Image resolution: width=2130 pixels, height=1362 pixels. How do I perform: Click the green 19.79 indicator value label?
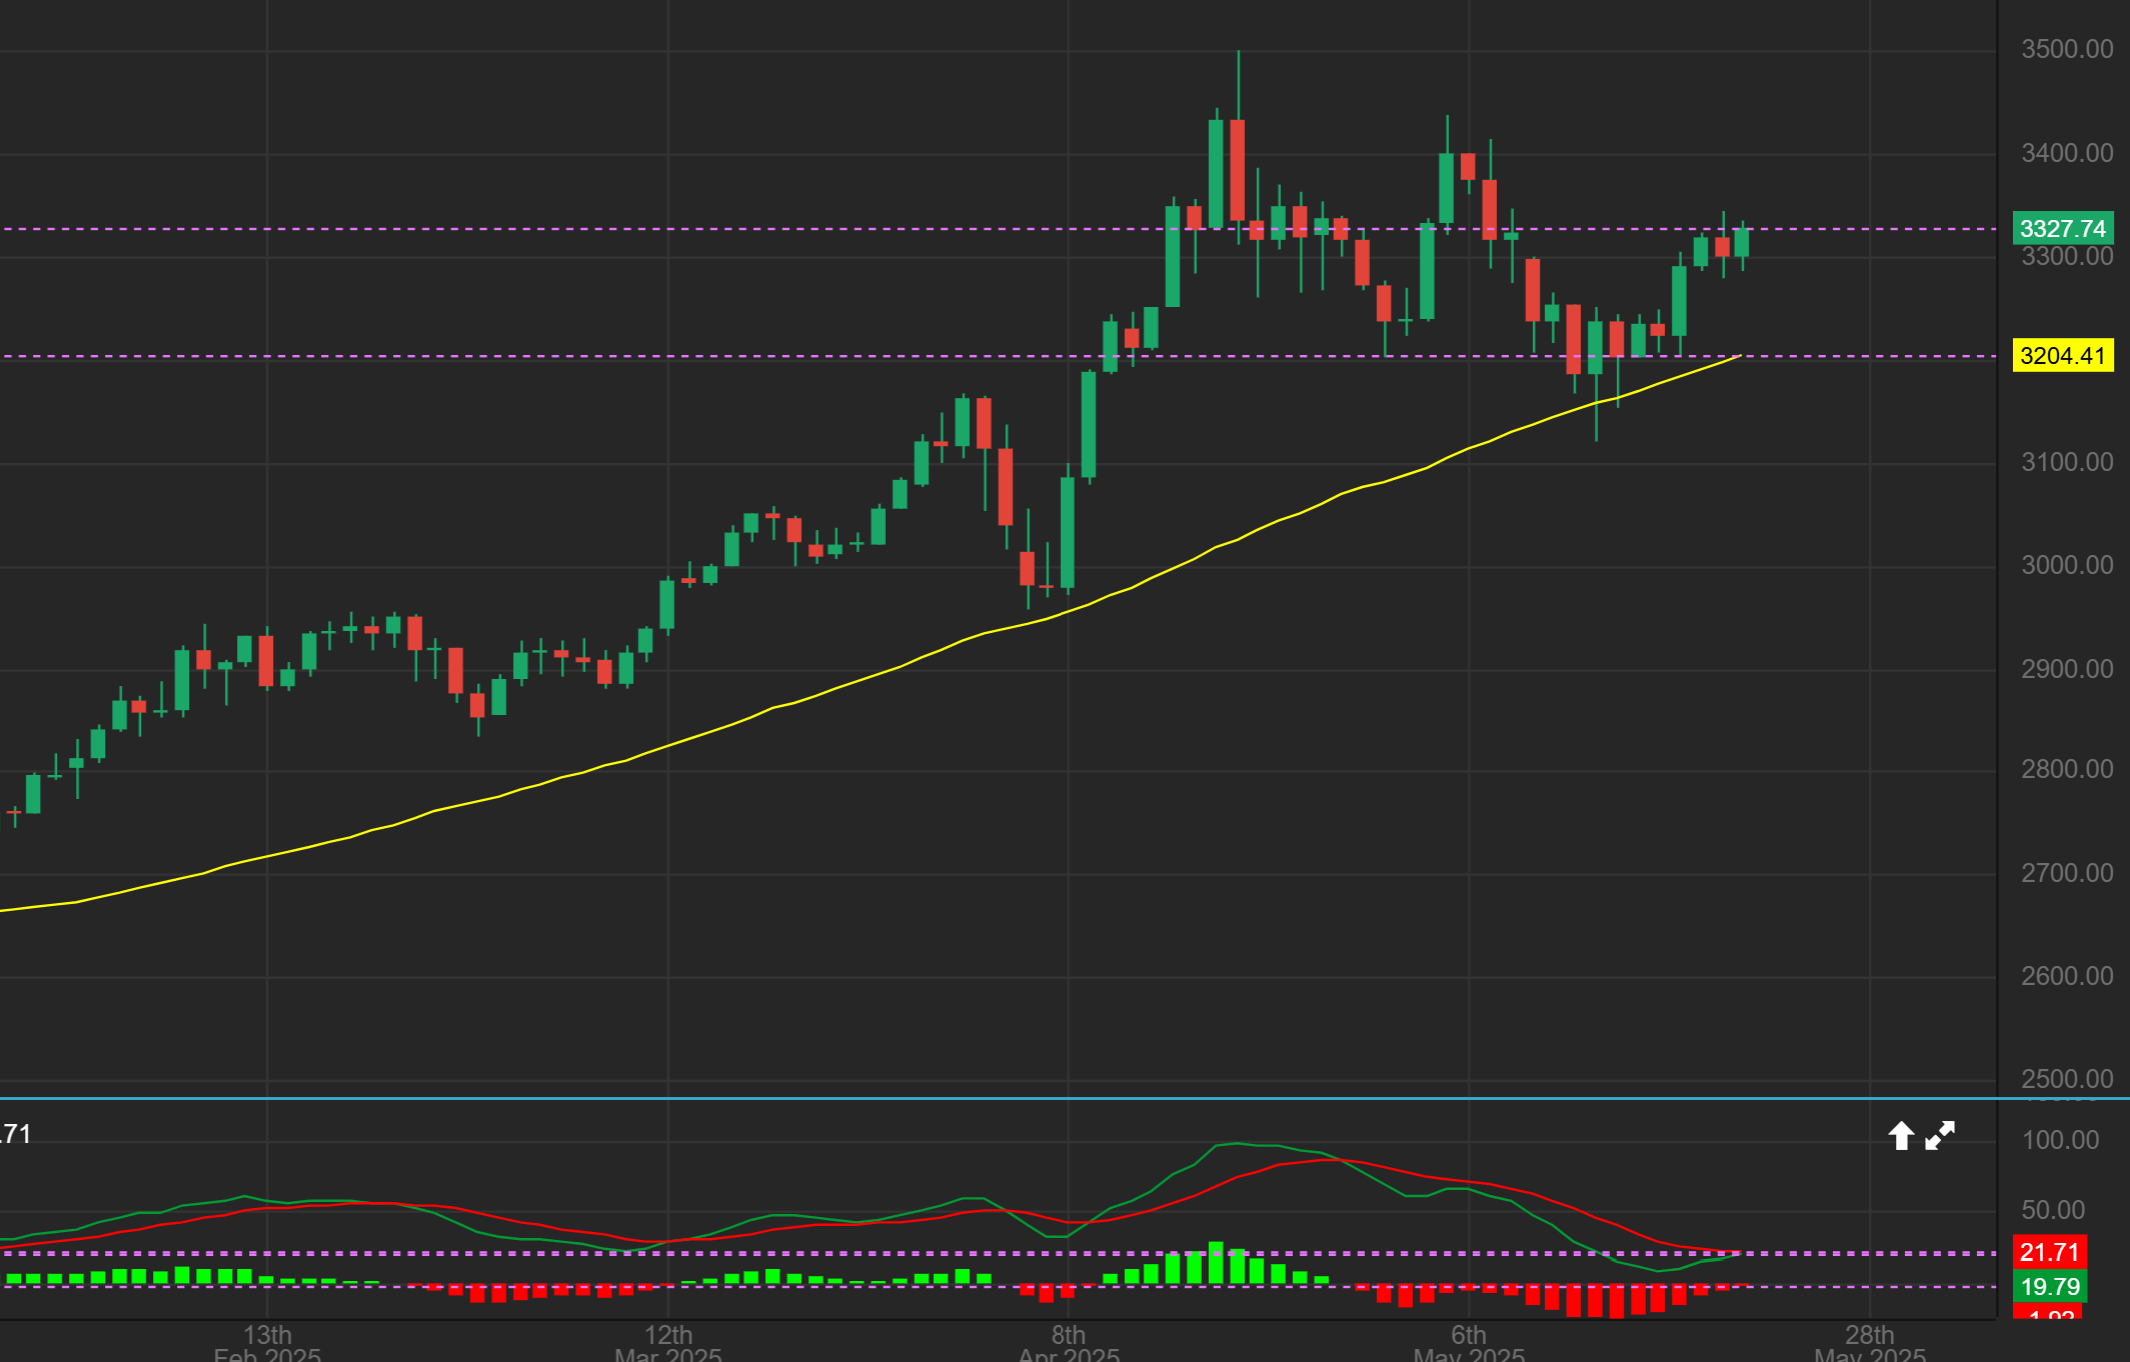point(2049,1287)
